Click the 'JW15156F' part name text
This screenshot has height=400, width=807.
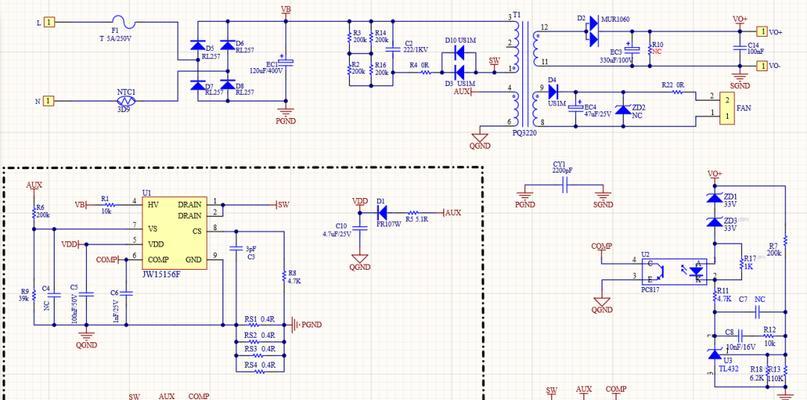point(162,274)
